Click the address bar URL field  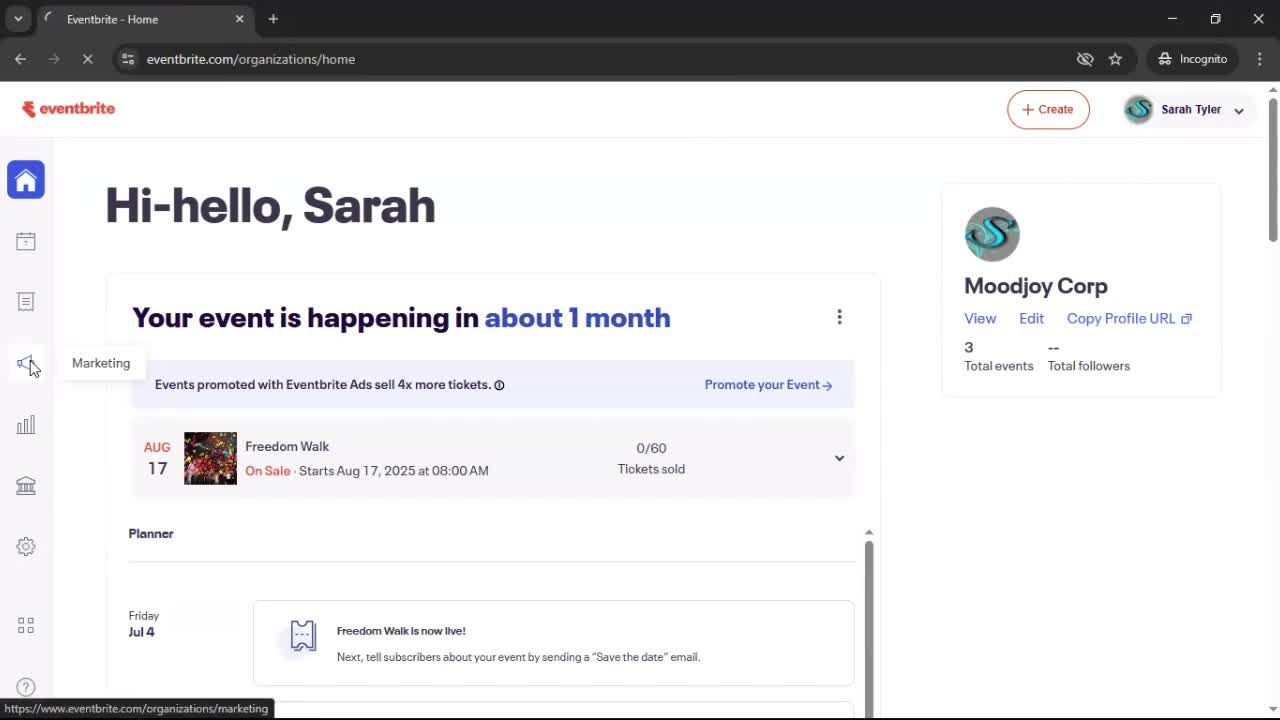[x=600, y=59]
